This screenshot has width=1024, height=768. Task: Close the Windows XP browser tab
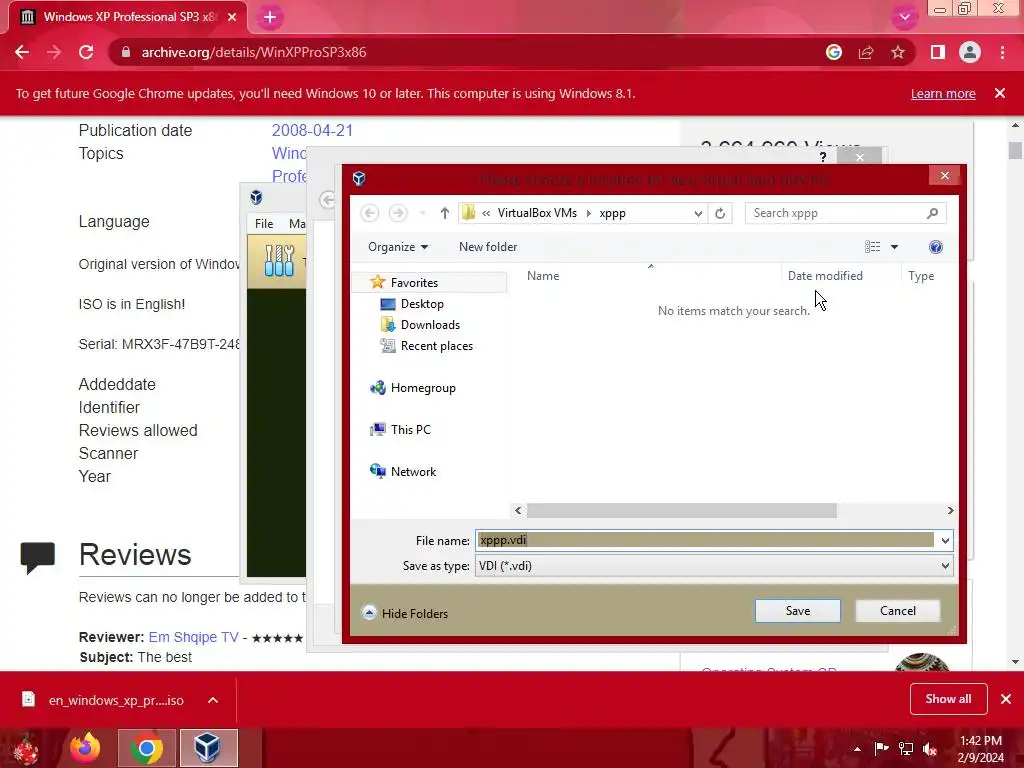point(232,18)
